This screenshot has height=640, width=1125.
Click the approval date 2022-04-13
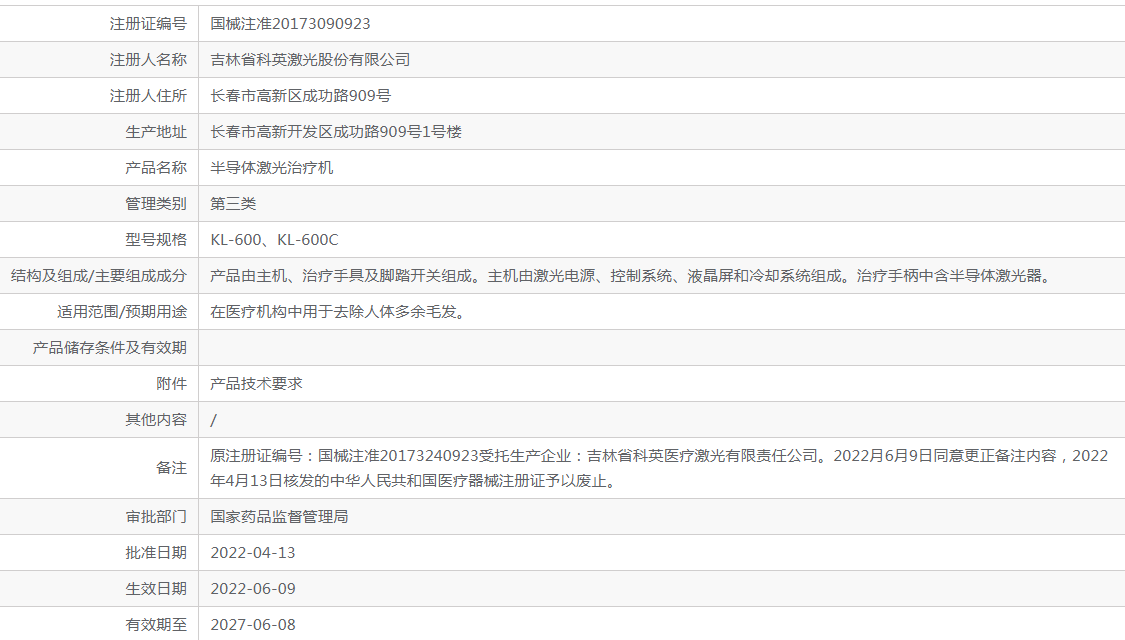pos(253,553)
